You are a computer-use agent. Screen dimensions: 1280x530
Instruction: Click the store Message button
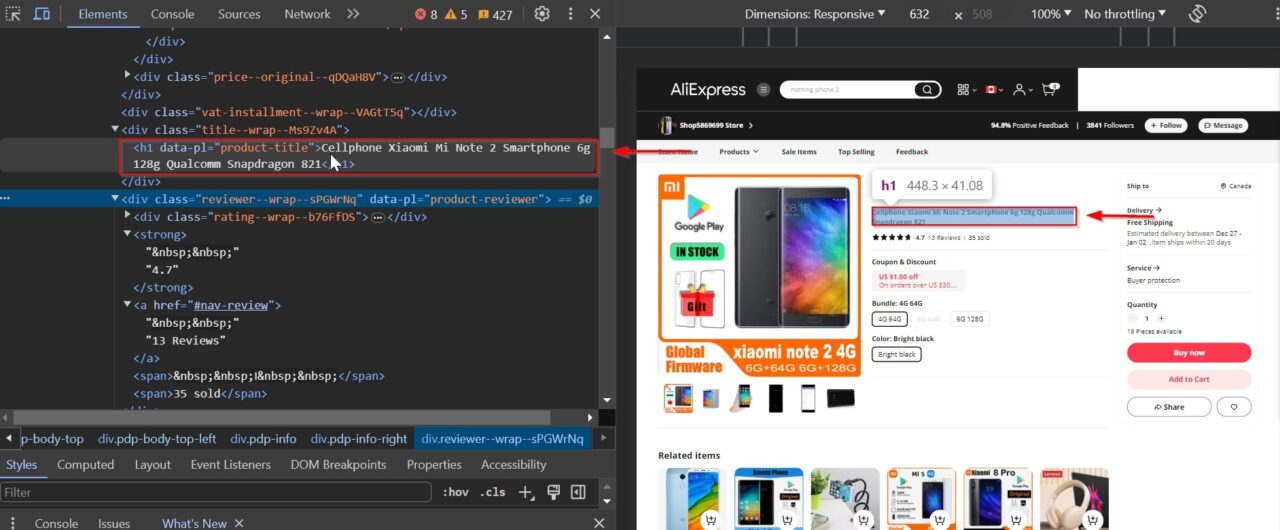pyautogui.click(x=1223, y=125)
